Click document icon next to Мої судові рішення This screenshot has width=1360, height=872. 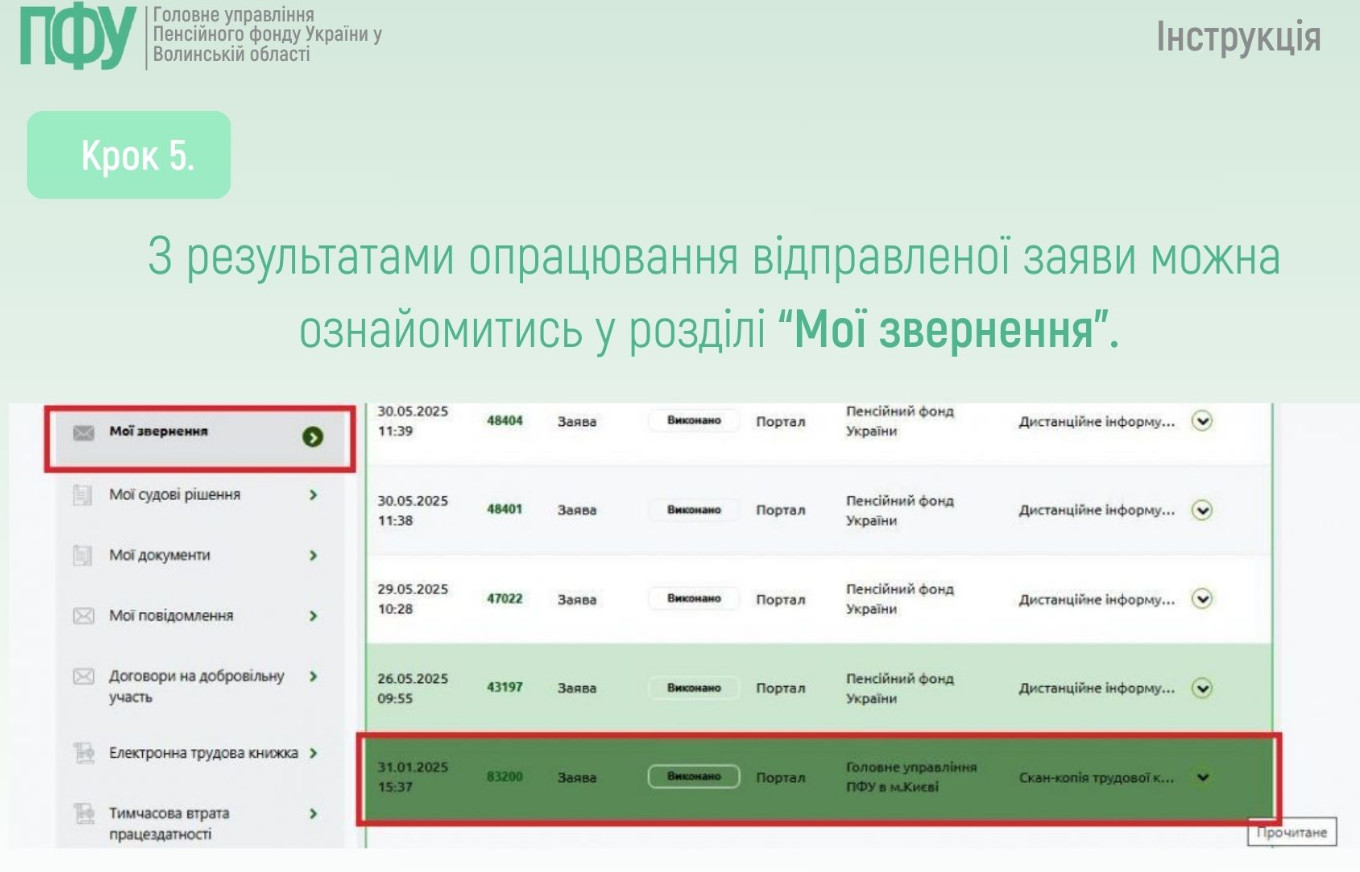point(84,495)
